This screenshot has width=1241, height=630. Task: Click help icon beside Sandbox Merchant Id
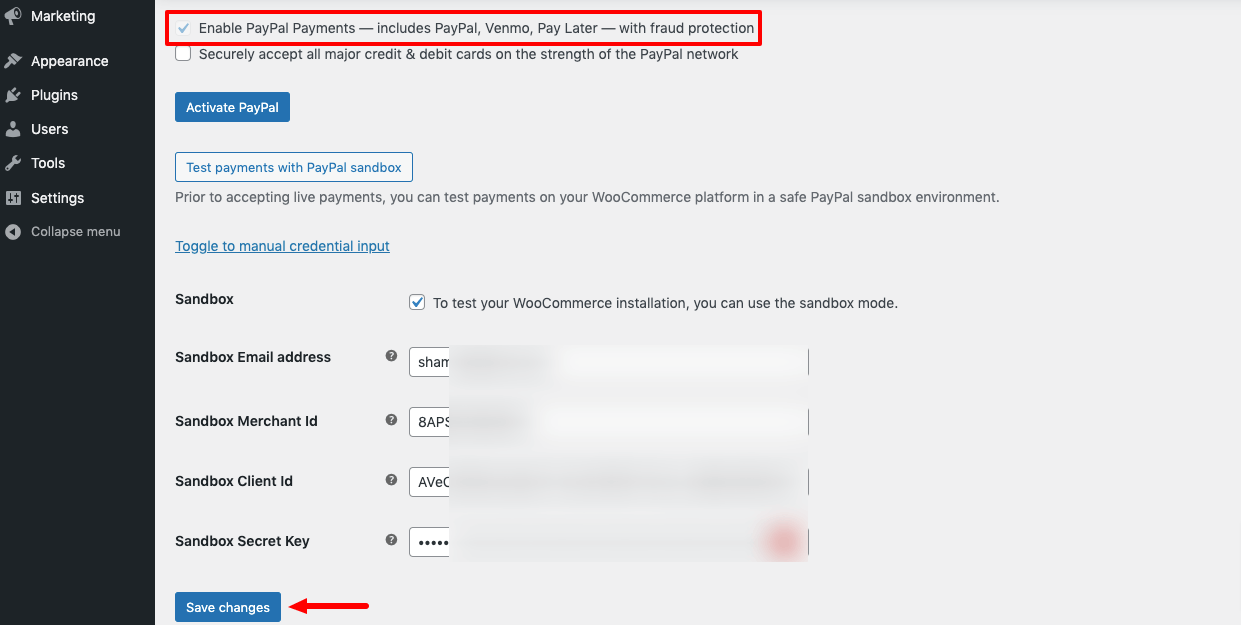tap(391, 420)
